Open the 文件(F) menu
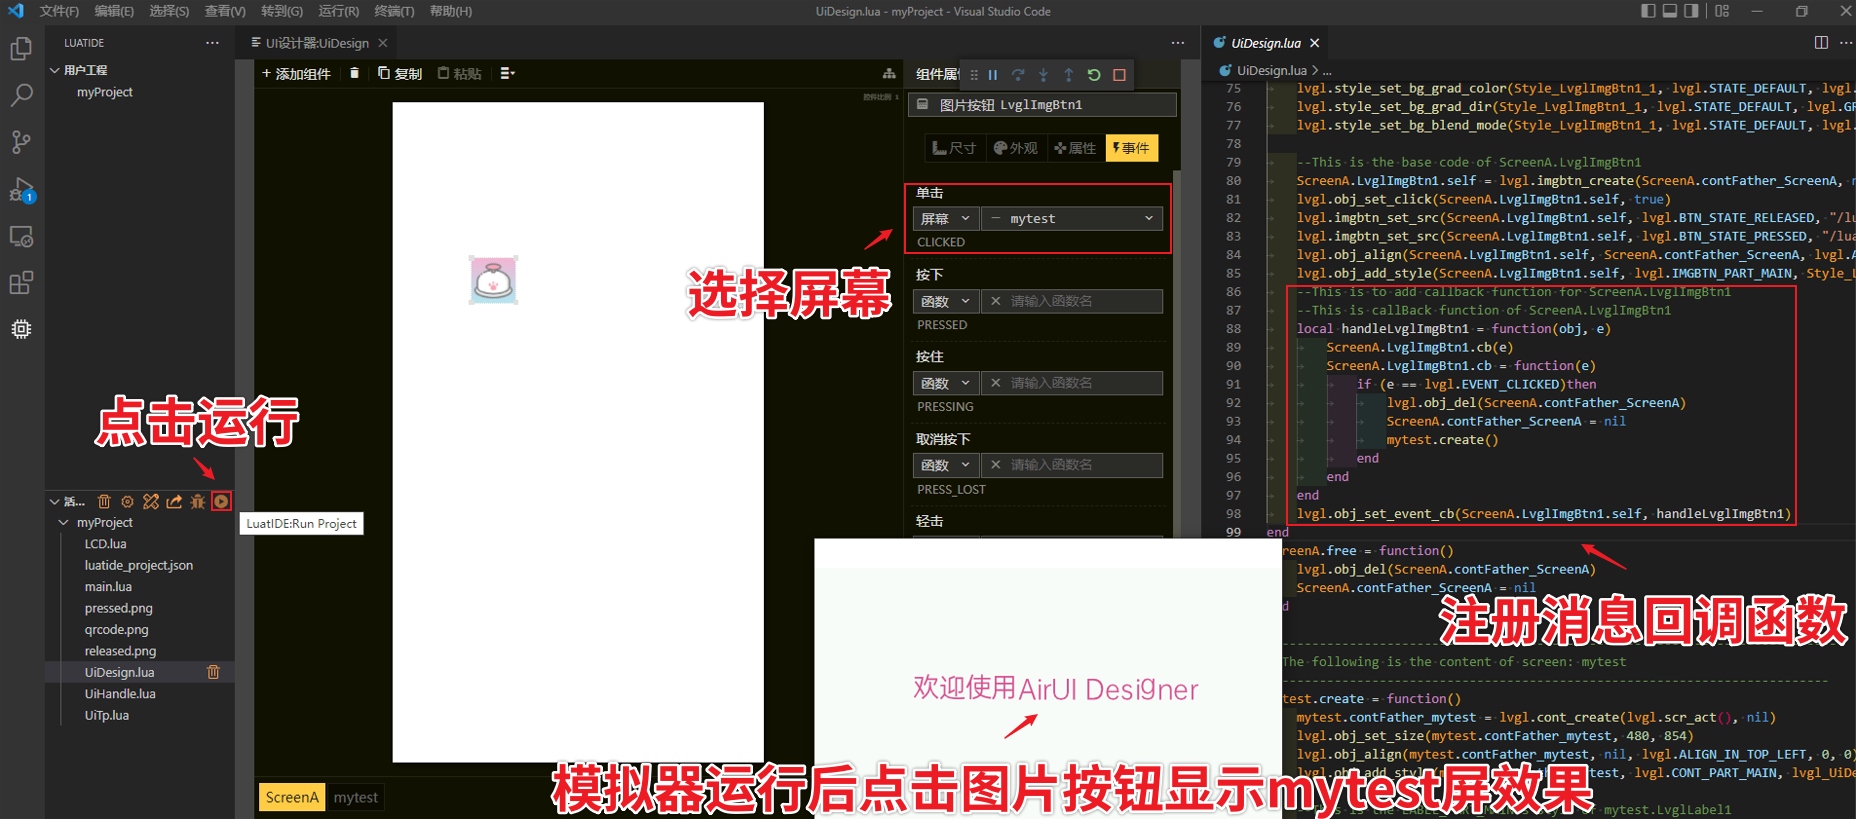Screen dimensions: 1856x819 (x=59, y=11)
